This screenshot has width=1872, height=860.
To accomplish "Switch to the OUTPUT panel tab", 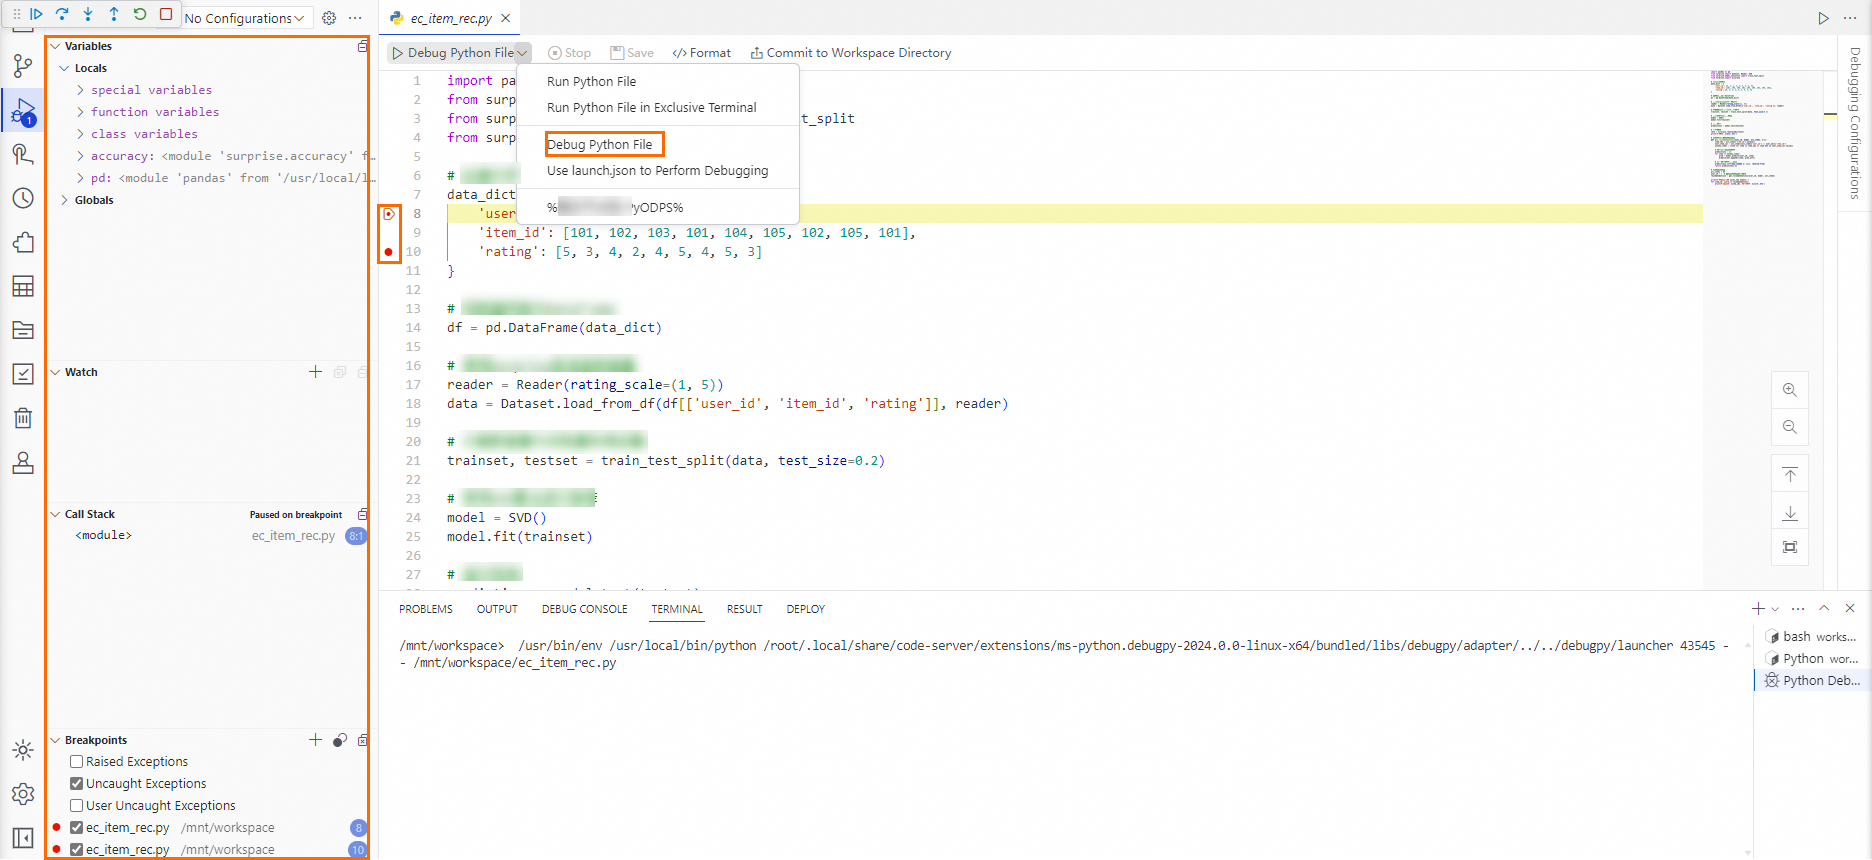I will pyautogui.click(x=497, y=609).
